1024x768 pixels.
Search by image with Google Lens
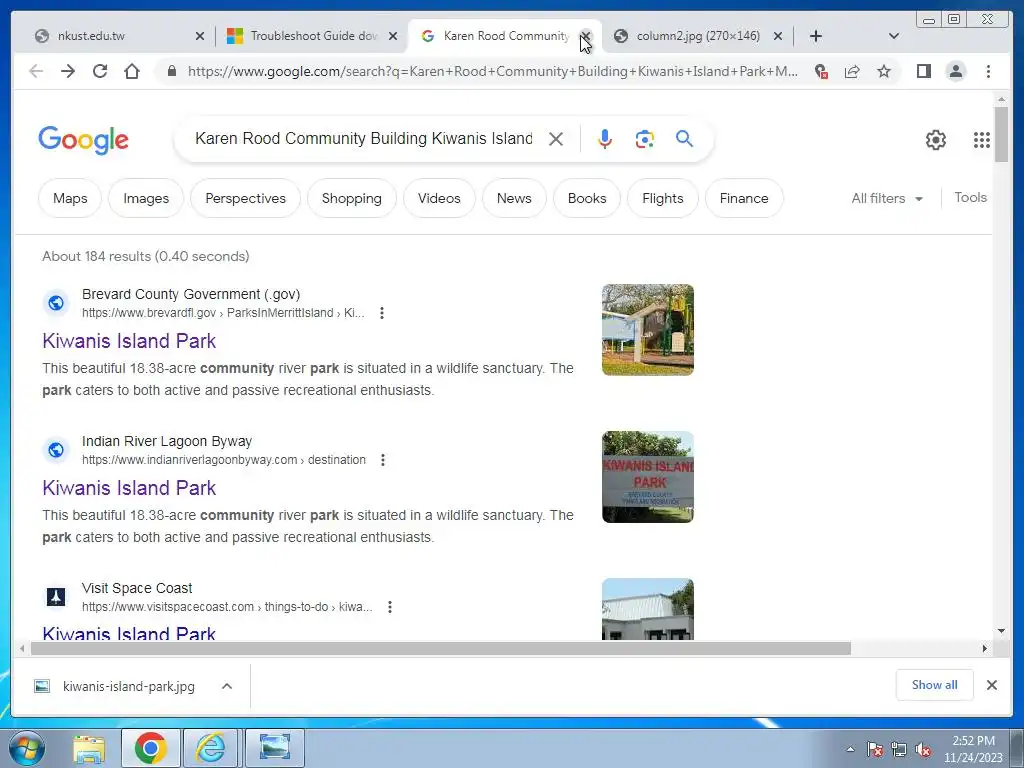coord(645,139)
